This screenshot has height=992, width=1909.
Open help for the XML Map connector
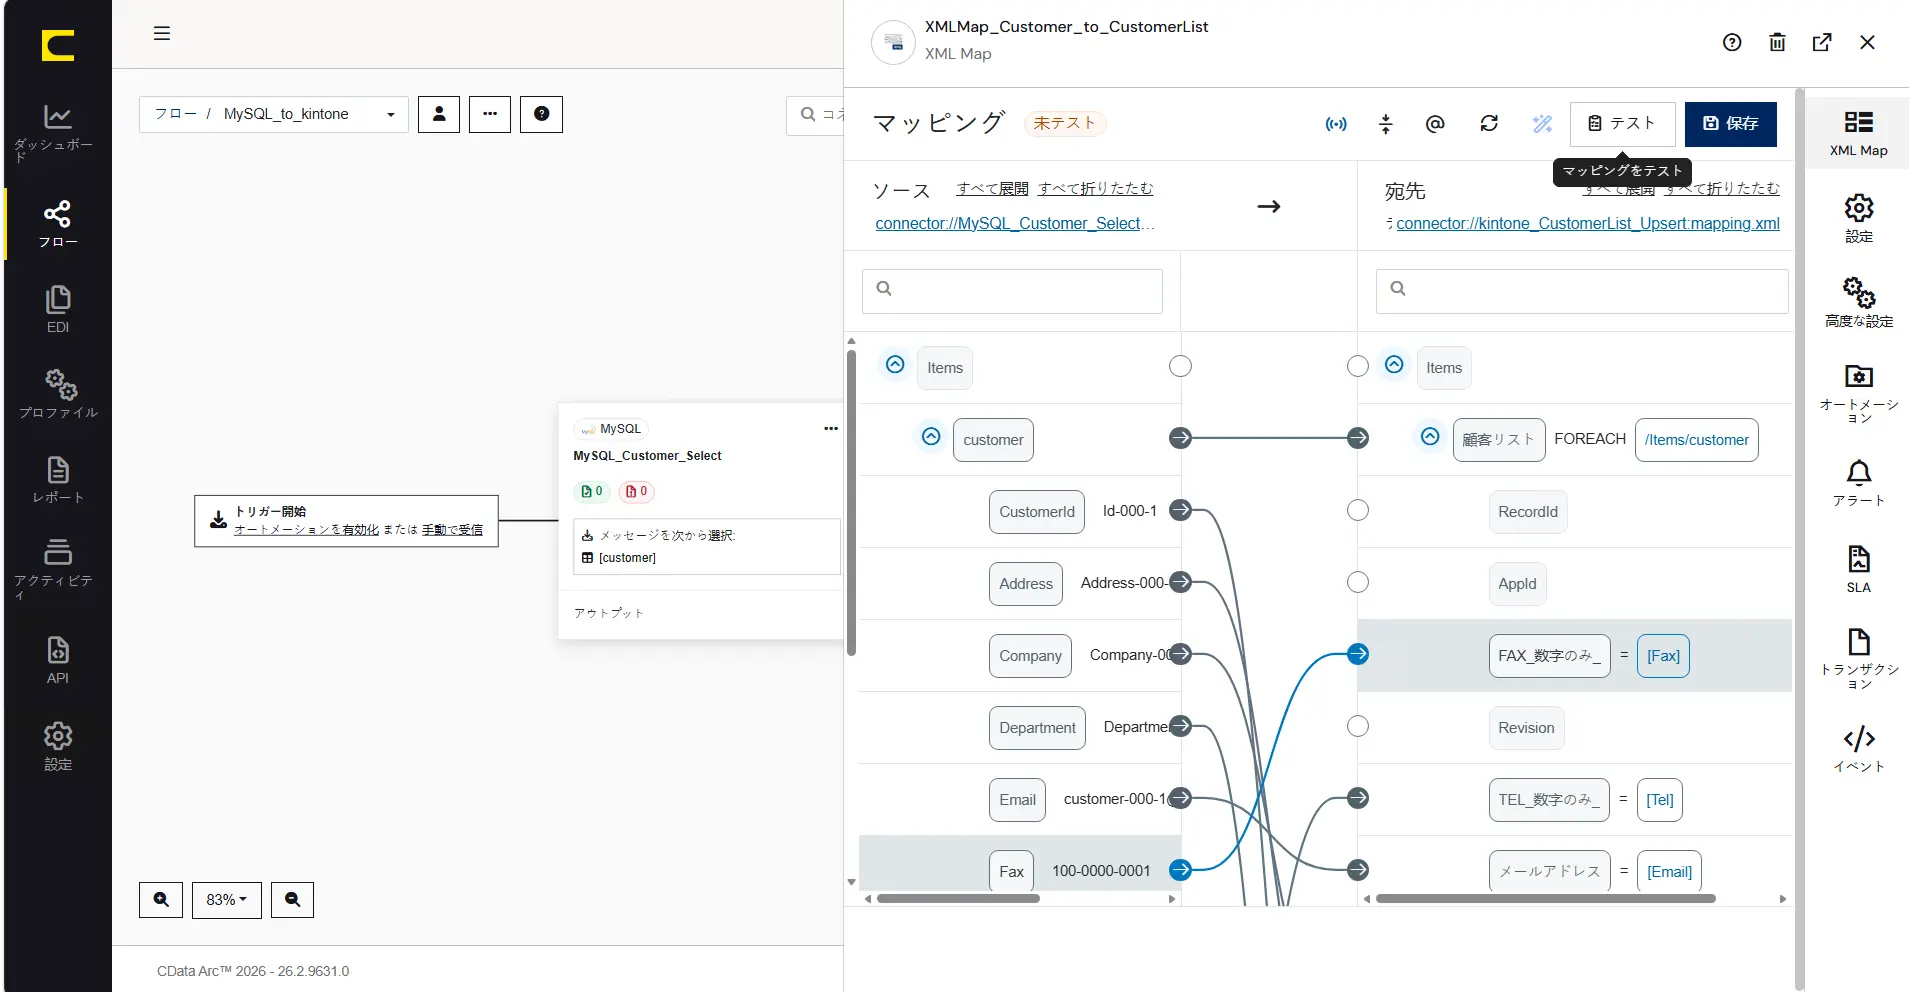click(1732, 42)
